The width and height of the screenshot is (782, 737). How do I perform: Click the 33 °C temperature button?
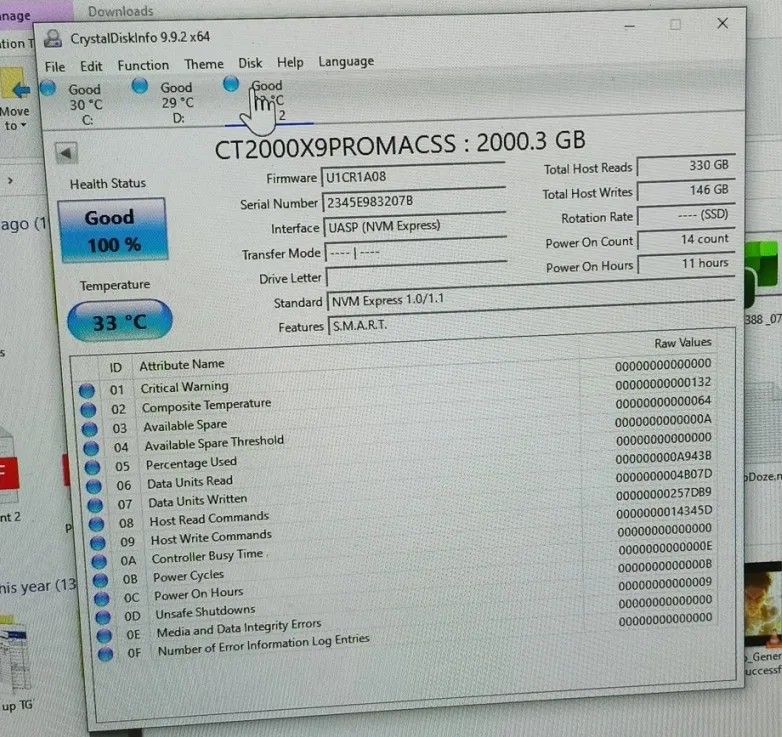click(x=120, y=322)
